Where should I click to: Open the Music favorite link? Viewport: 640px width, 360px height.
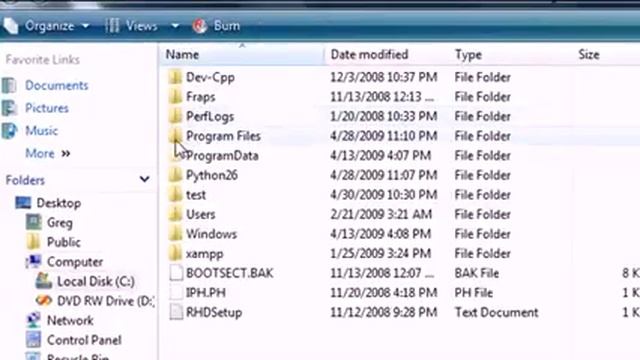[41, 131]
